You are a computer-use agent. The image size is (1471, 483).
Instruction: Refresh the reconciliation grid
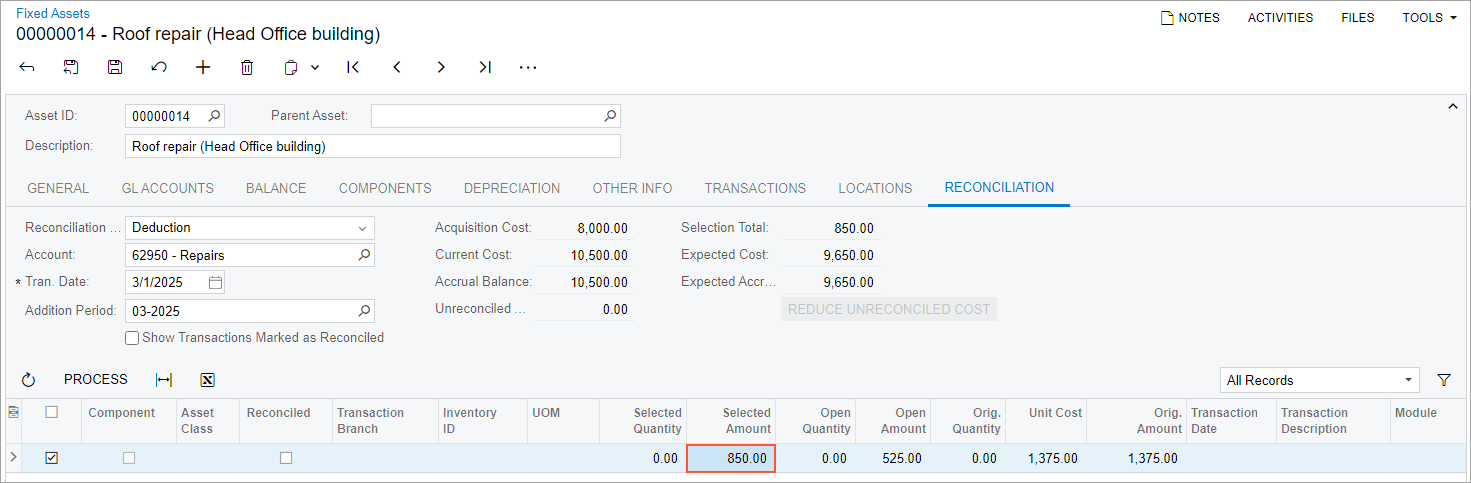[x=28, y=380]
